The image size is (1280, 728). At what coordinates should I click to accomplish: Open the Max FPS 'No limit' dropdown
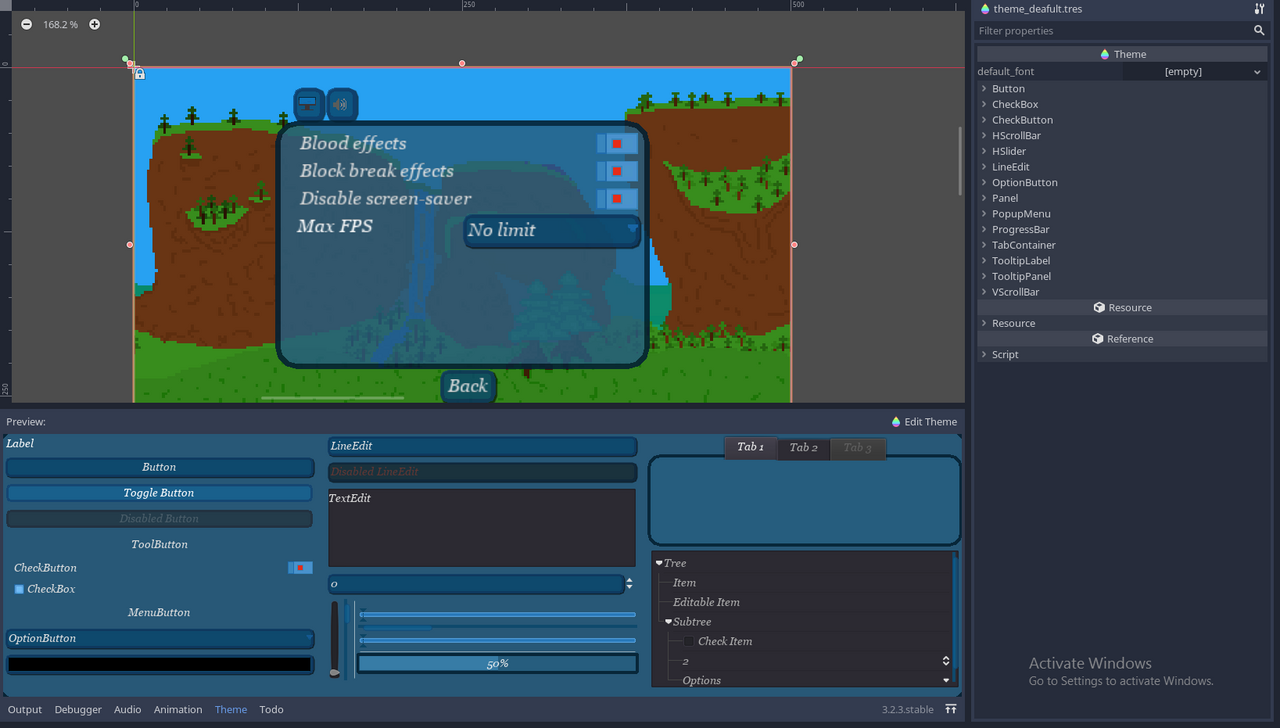[x=552, y=231]
